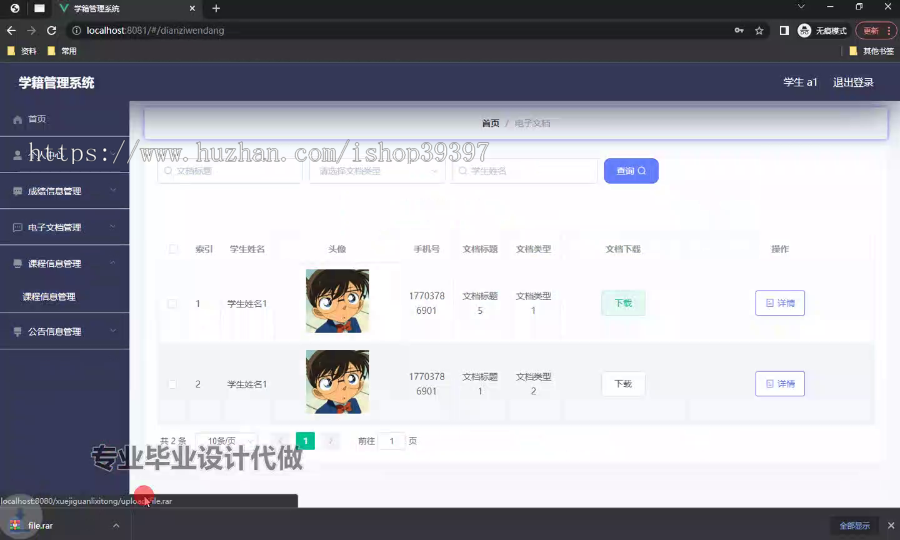Bookmark this page with the star icon

point(759,30)
